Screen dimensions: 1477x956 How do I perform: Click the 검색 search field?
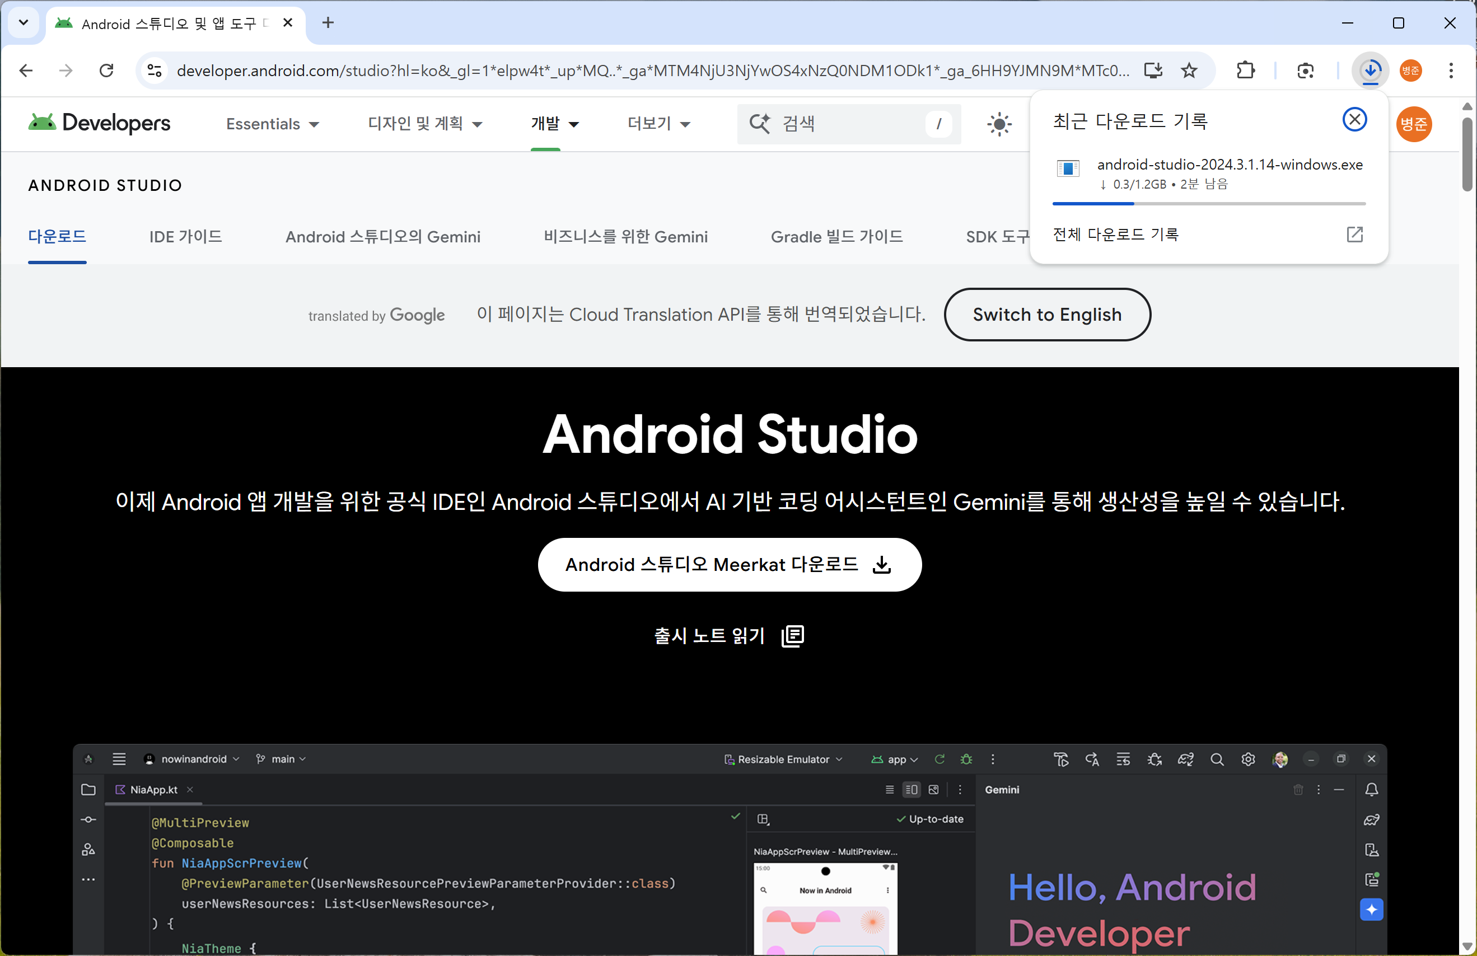(849, 124)
